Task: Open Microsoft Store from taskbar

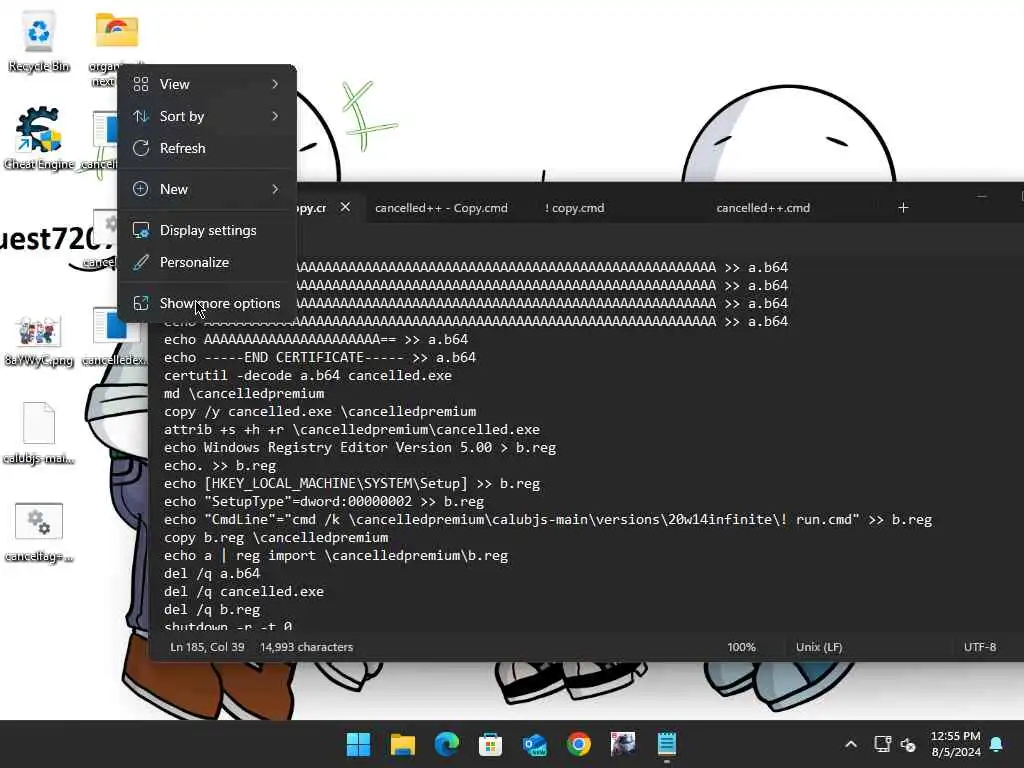Action: [490, 744]
